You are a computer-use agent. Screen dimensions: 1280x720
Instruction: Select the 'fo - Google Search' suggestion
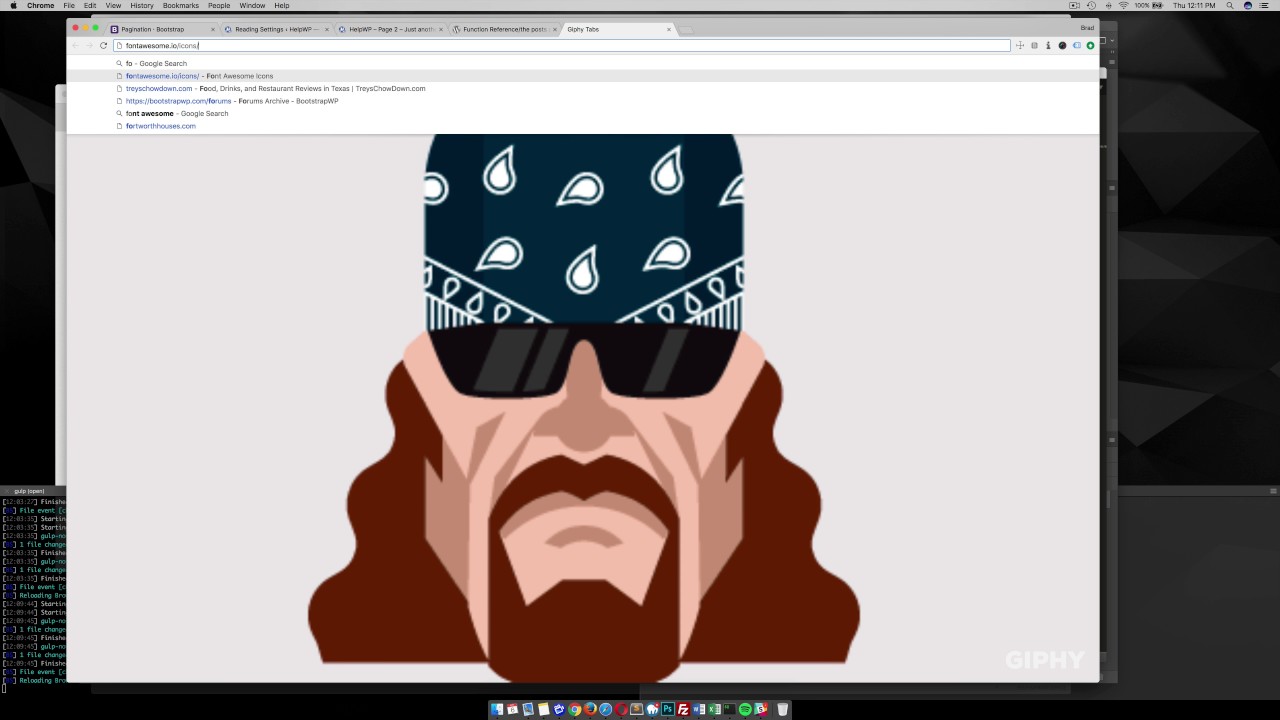(582, 63)
